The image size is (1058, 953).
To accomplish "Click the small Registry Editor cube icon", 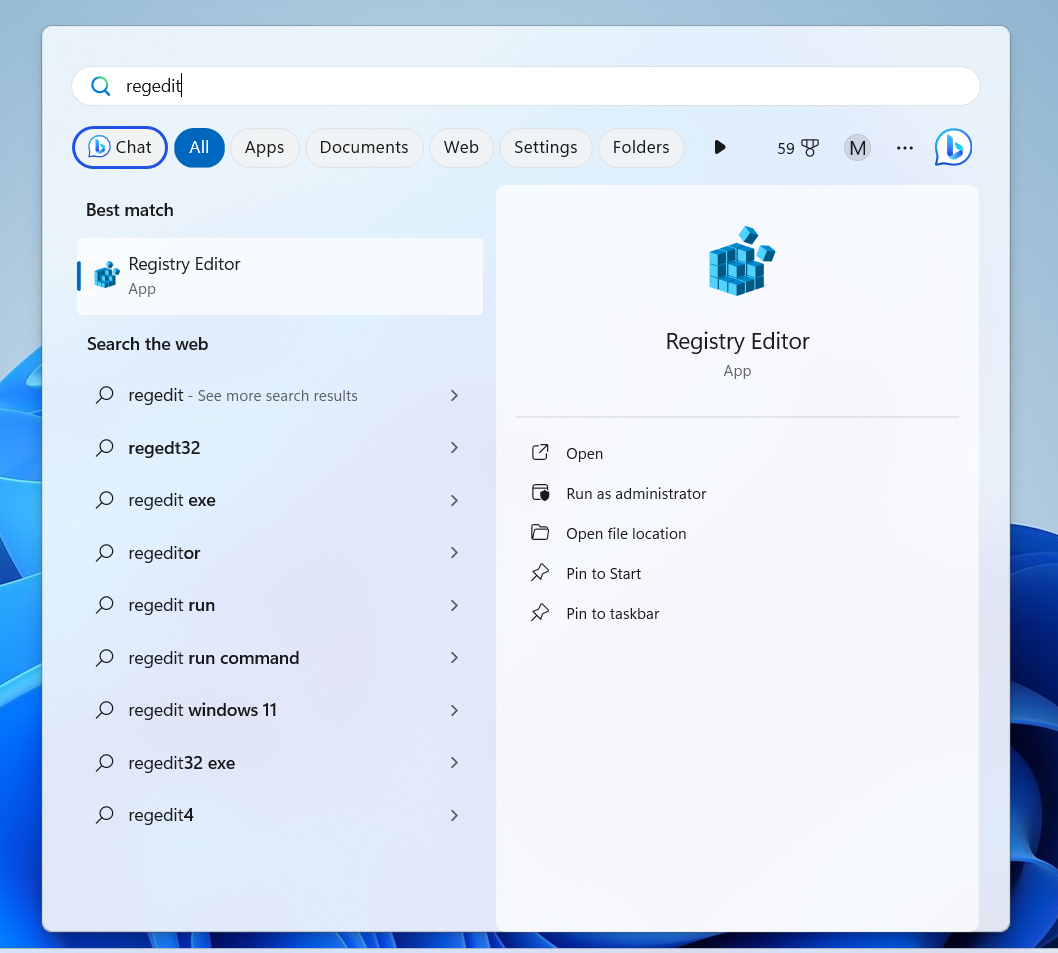I will click(x=107, y=275).
